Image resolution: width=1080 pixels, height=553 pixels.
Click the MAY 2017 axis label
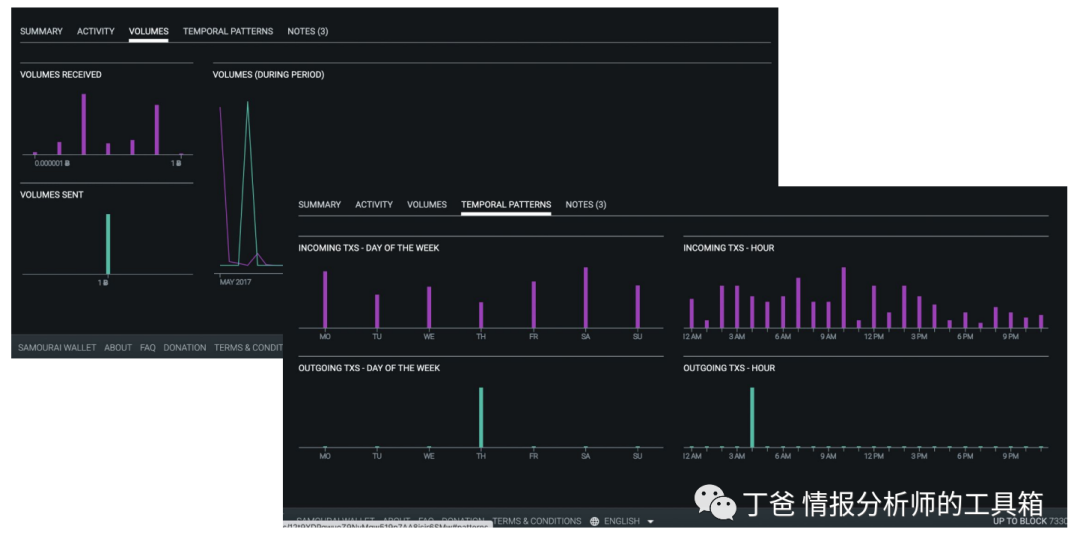(236, 282)
